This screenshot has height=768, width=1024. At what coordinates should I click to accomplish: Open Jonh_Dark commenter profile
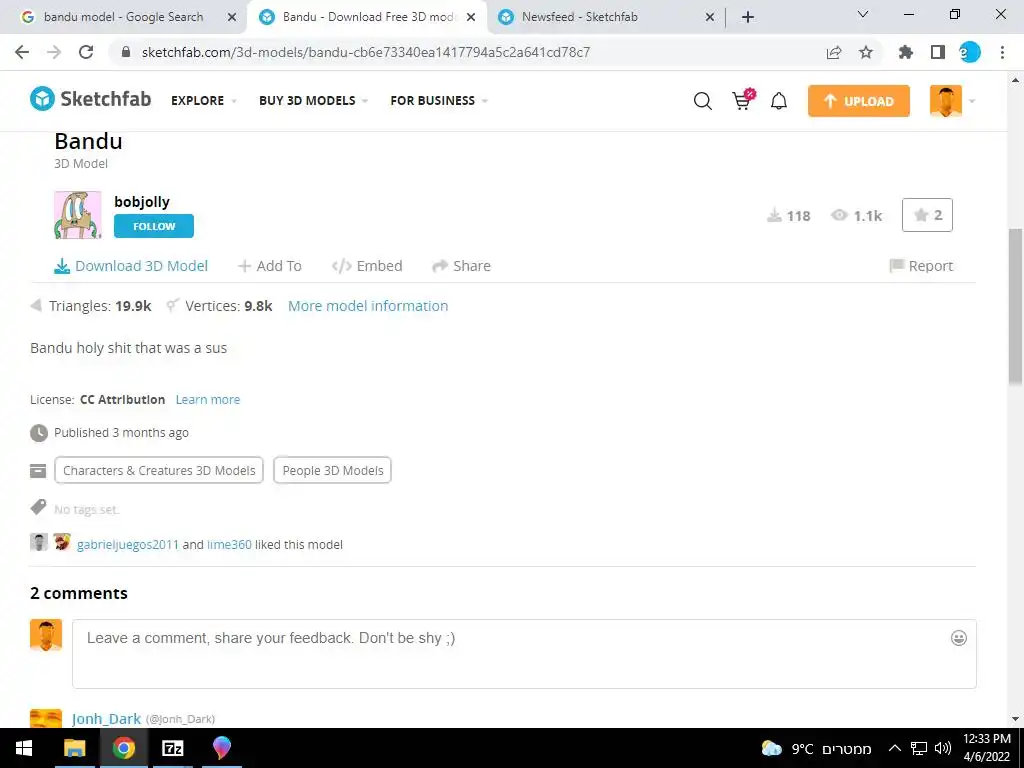point(106,719)
